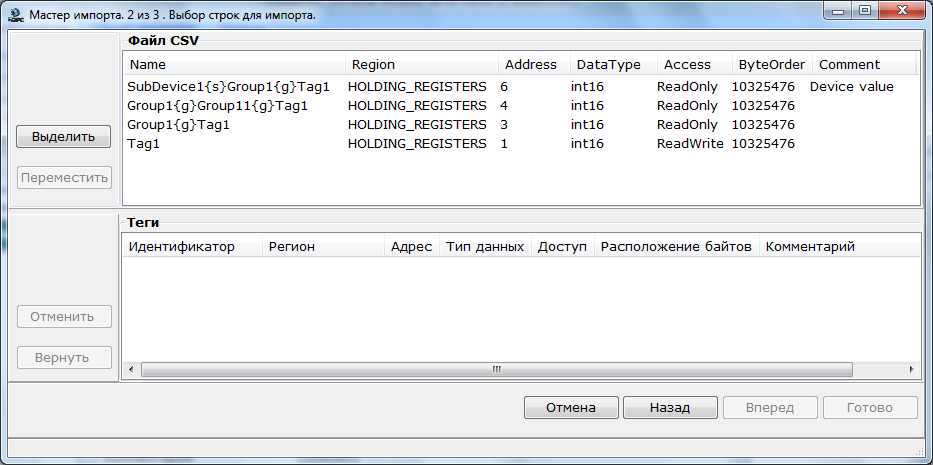Sort by the Region column header
The height and width of the screenshot is (465, 933).
click(x=422, y=64)
